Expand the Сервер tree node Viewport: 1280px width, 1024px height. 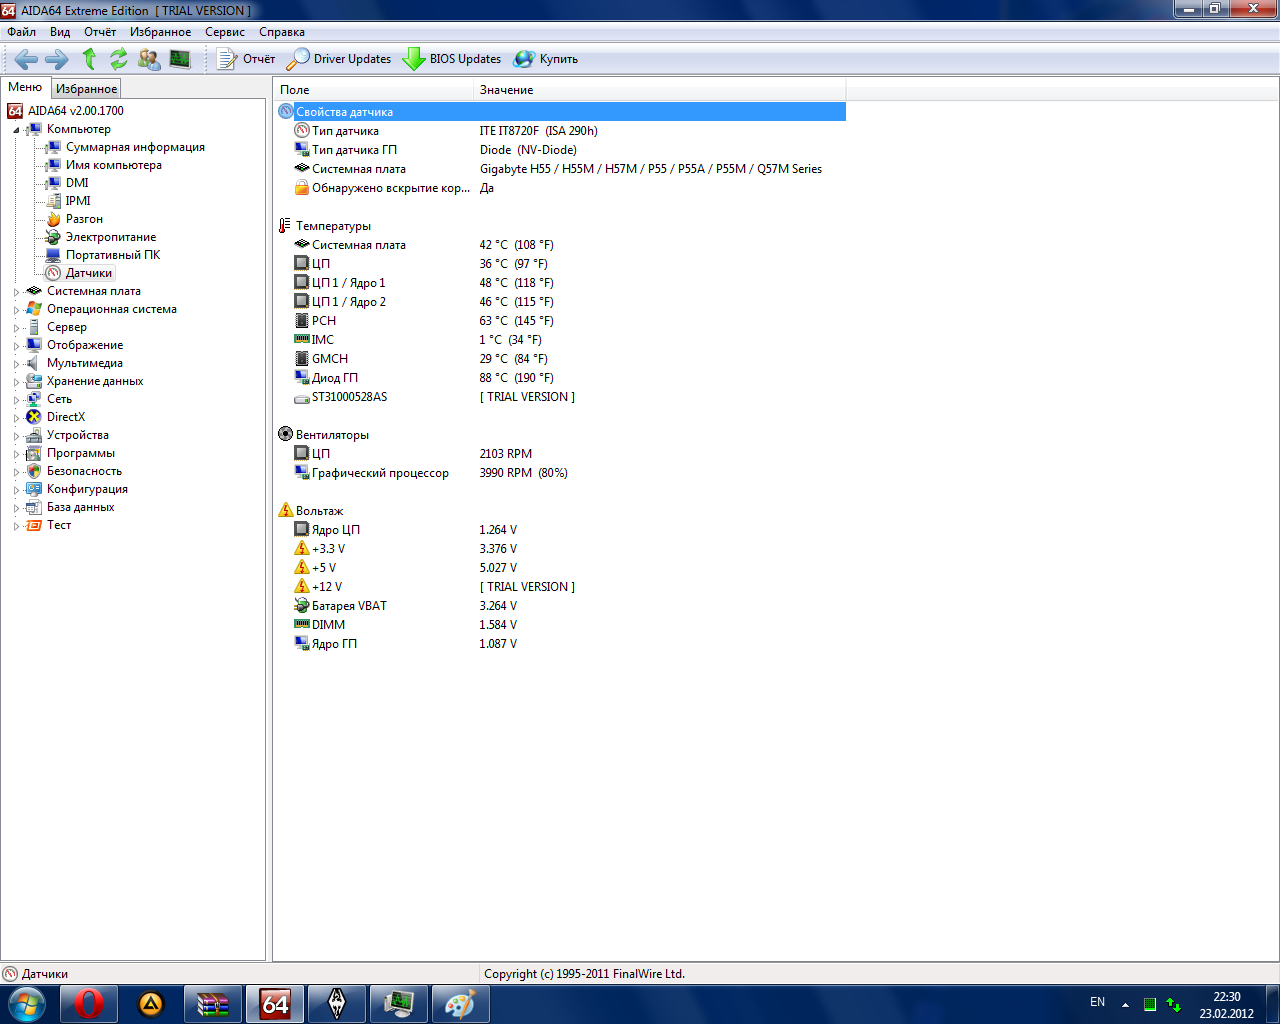(16, 328)
